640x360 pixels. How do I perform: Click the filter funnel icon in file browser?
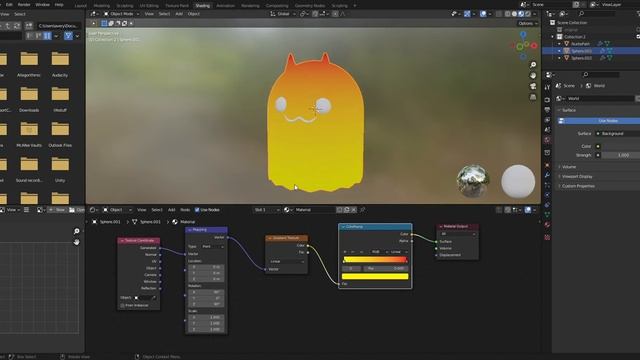68,36
